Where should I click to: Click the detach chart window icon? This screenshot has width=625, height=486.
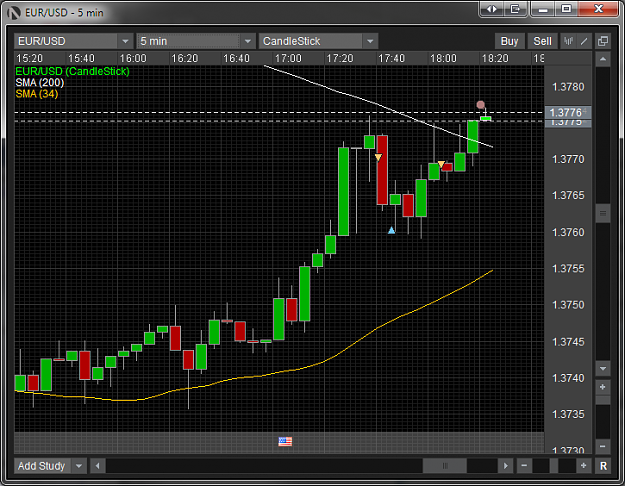tap(603, 41)
